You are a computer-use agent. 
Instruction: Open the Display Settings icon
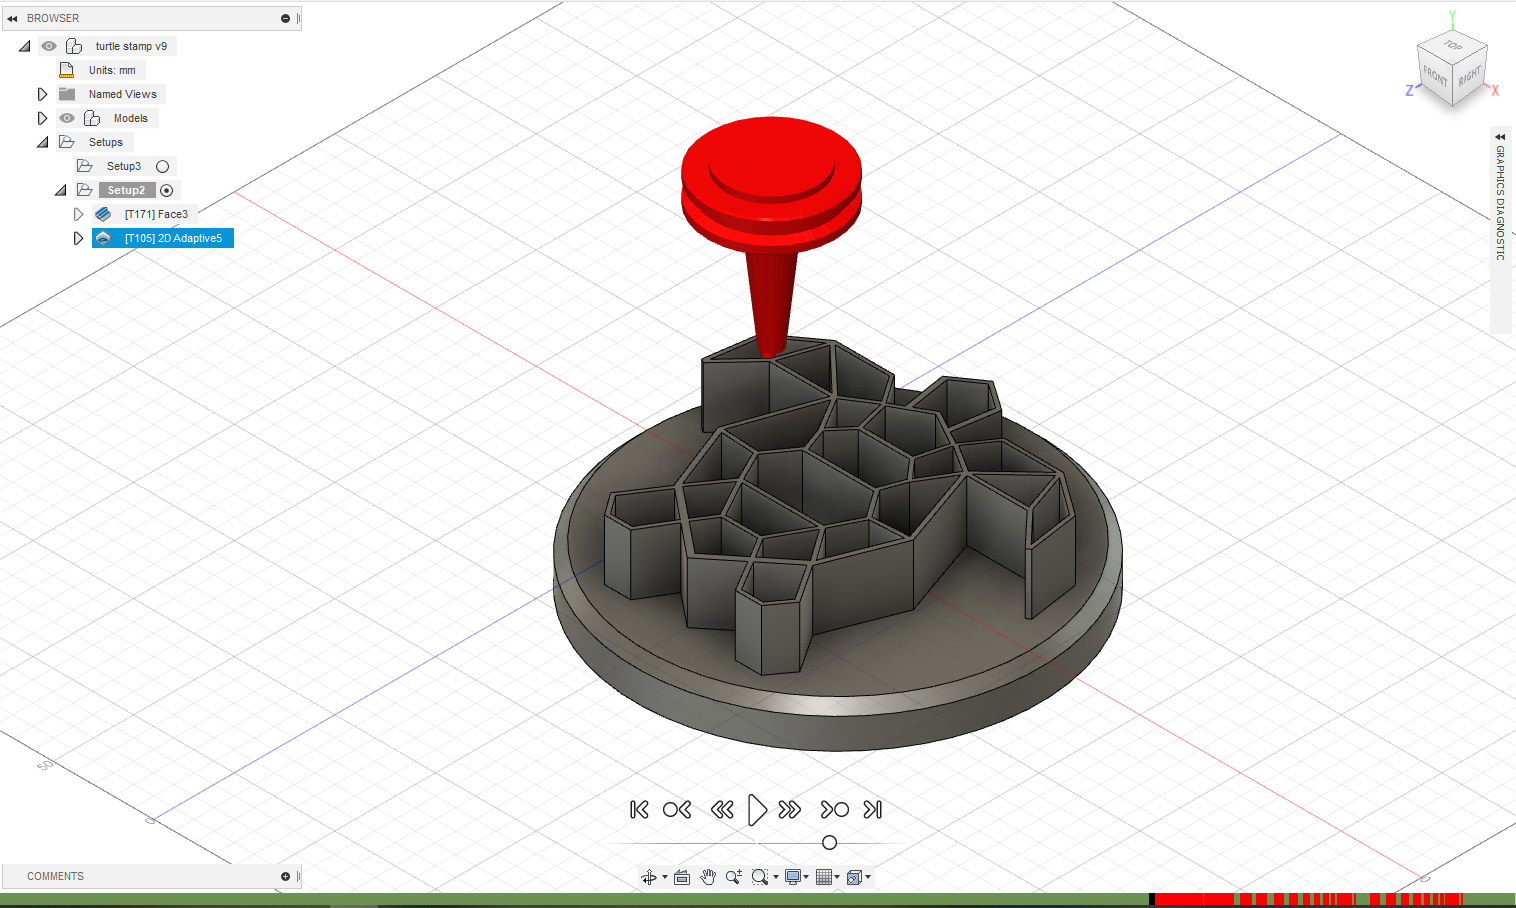(792, 877)
